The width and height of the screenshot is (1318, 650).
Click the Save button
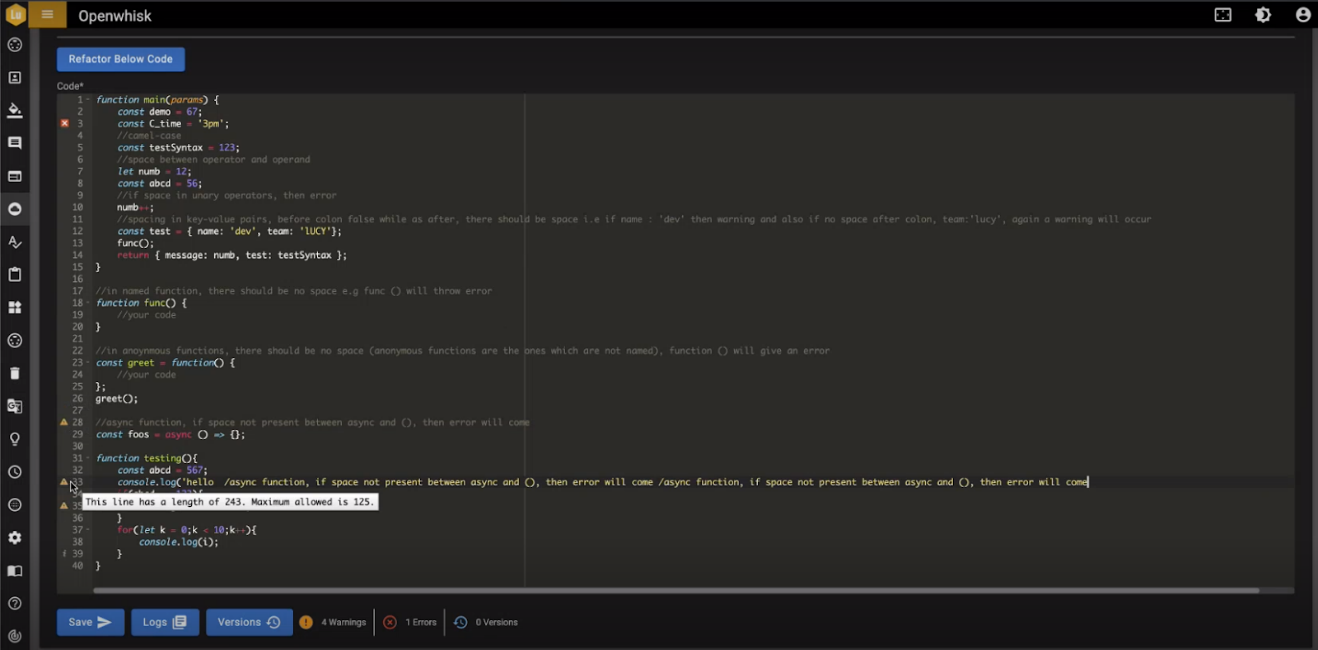[x=91, y=622]
